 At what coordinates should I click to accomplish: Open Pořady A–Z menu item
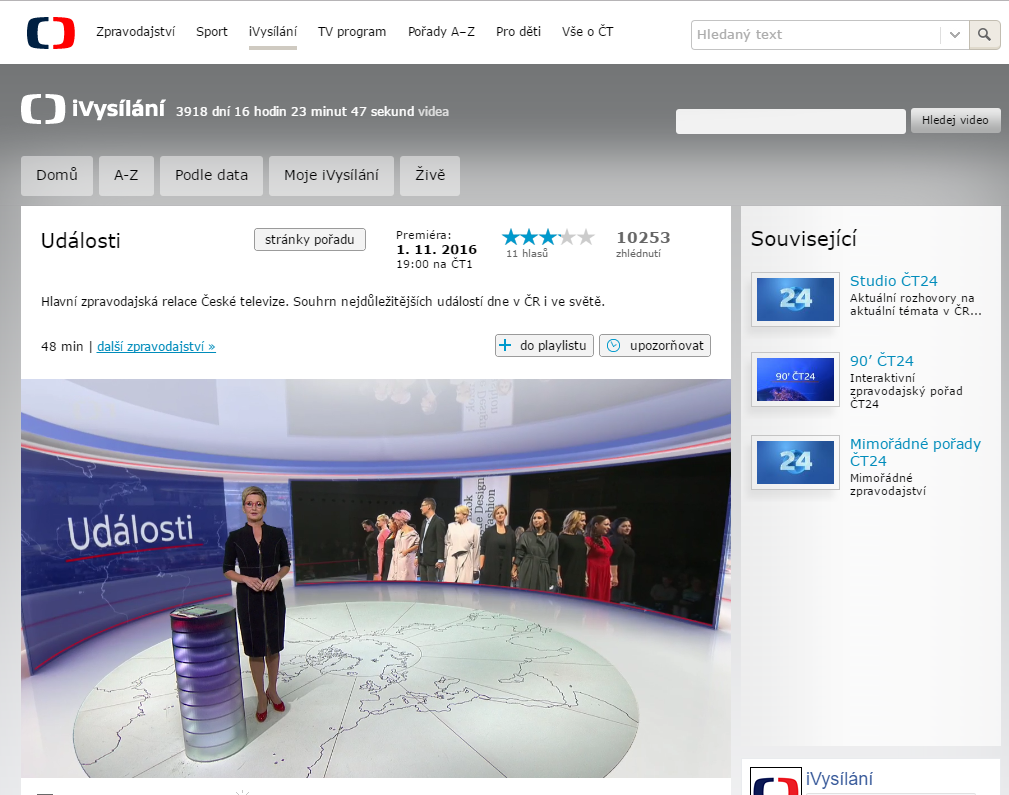(441, 32)
